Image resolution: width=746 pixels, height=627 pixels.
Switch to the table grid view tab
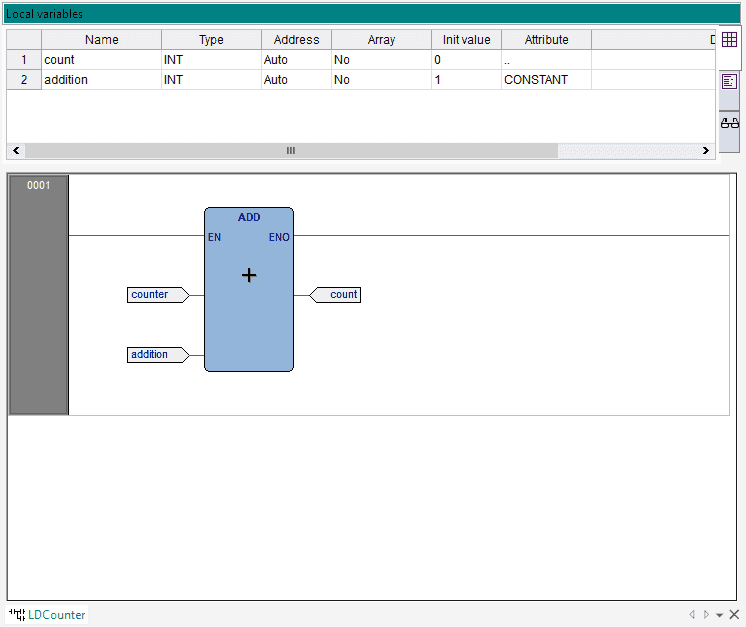(x=730, y=40)
